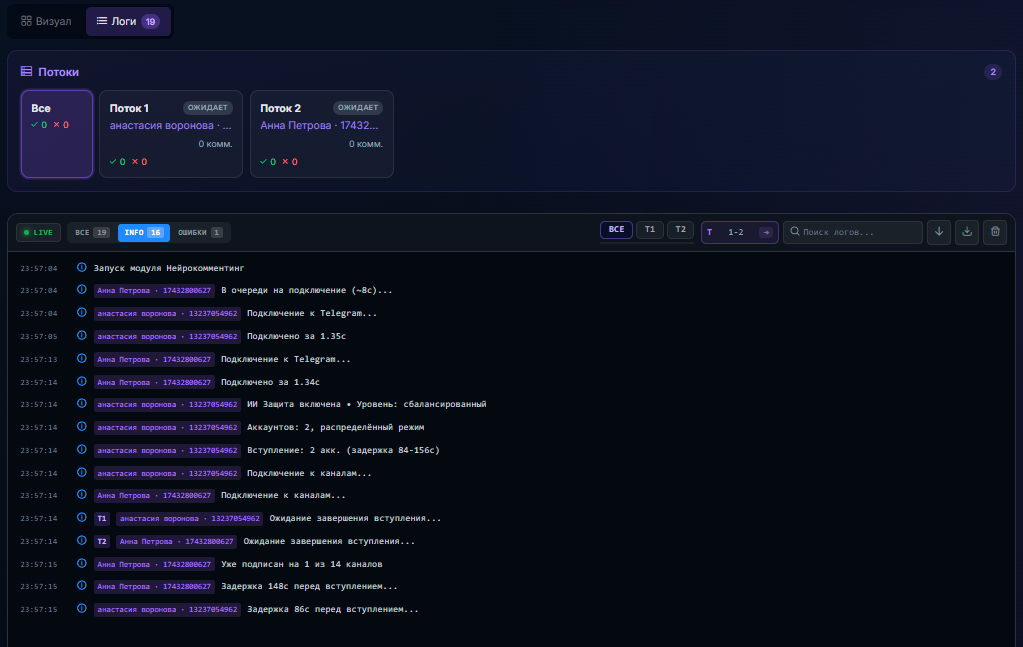1023x647 pixels.
Task: Click the Потоки list icon
Action: [x=27, y=71]
